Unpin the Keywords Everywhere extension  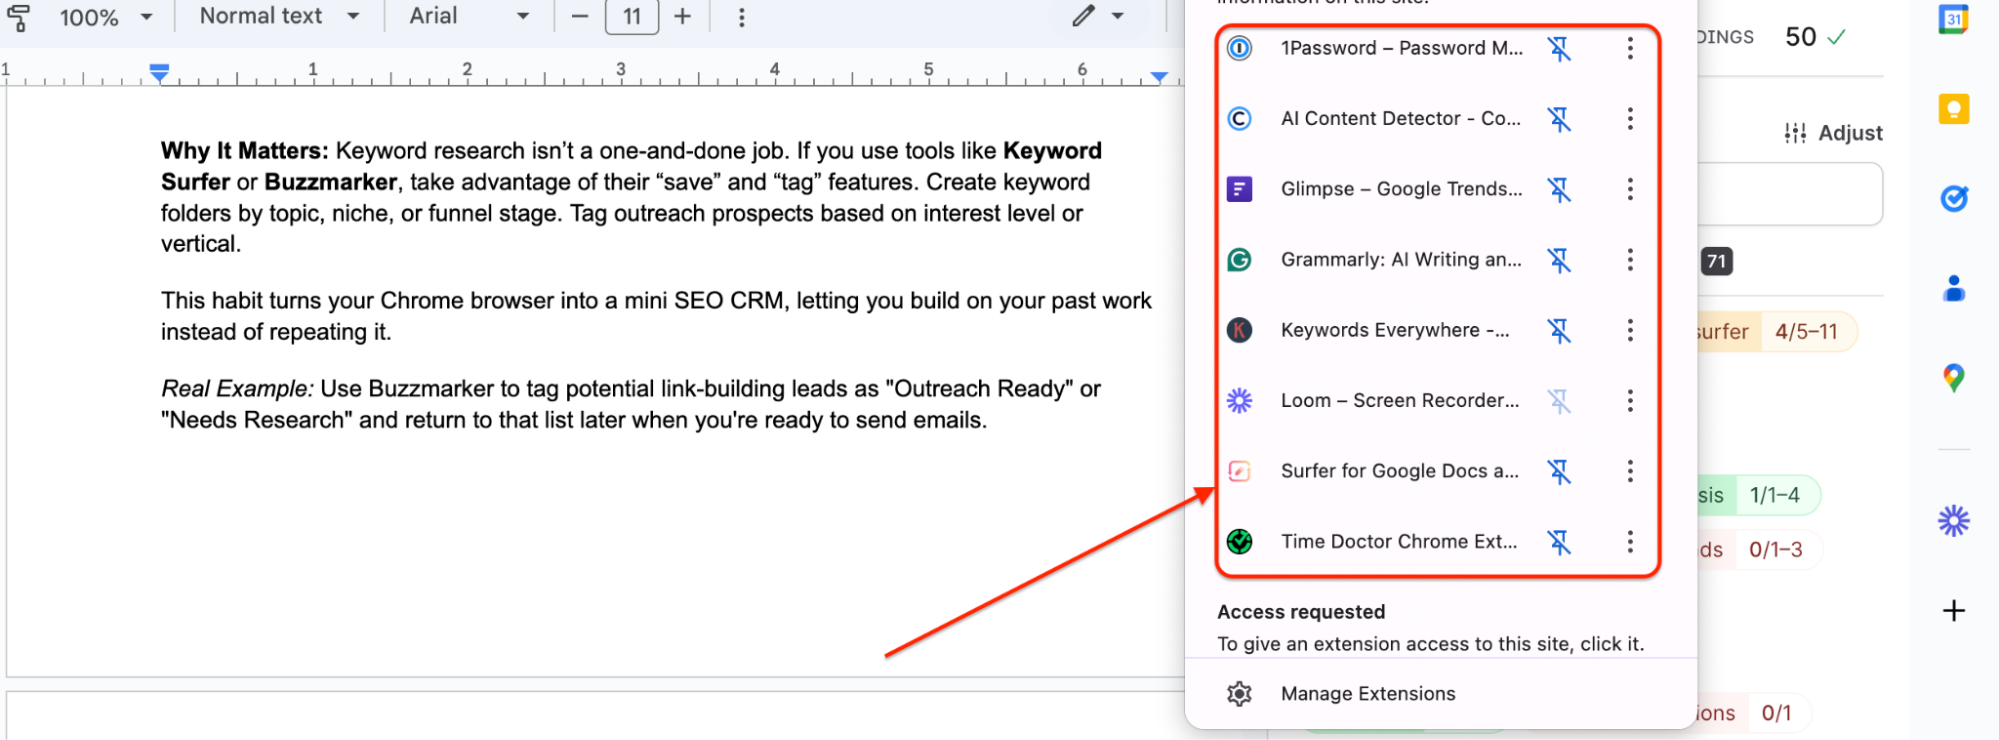coord(1559,330)
